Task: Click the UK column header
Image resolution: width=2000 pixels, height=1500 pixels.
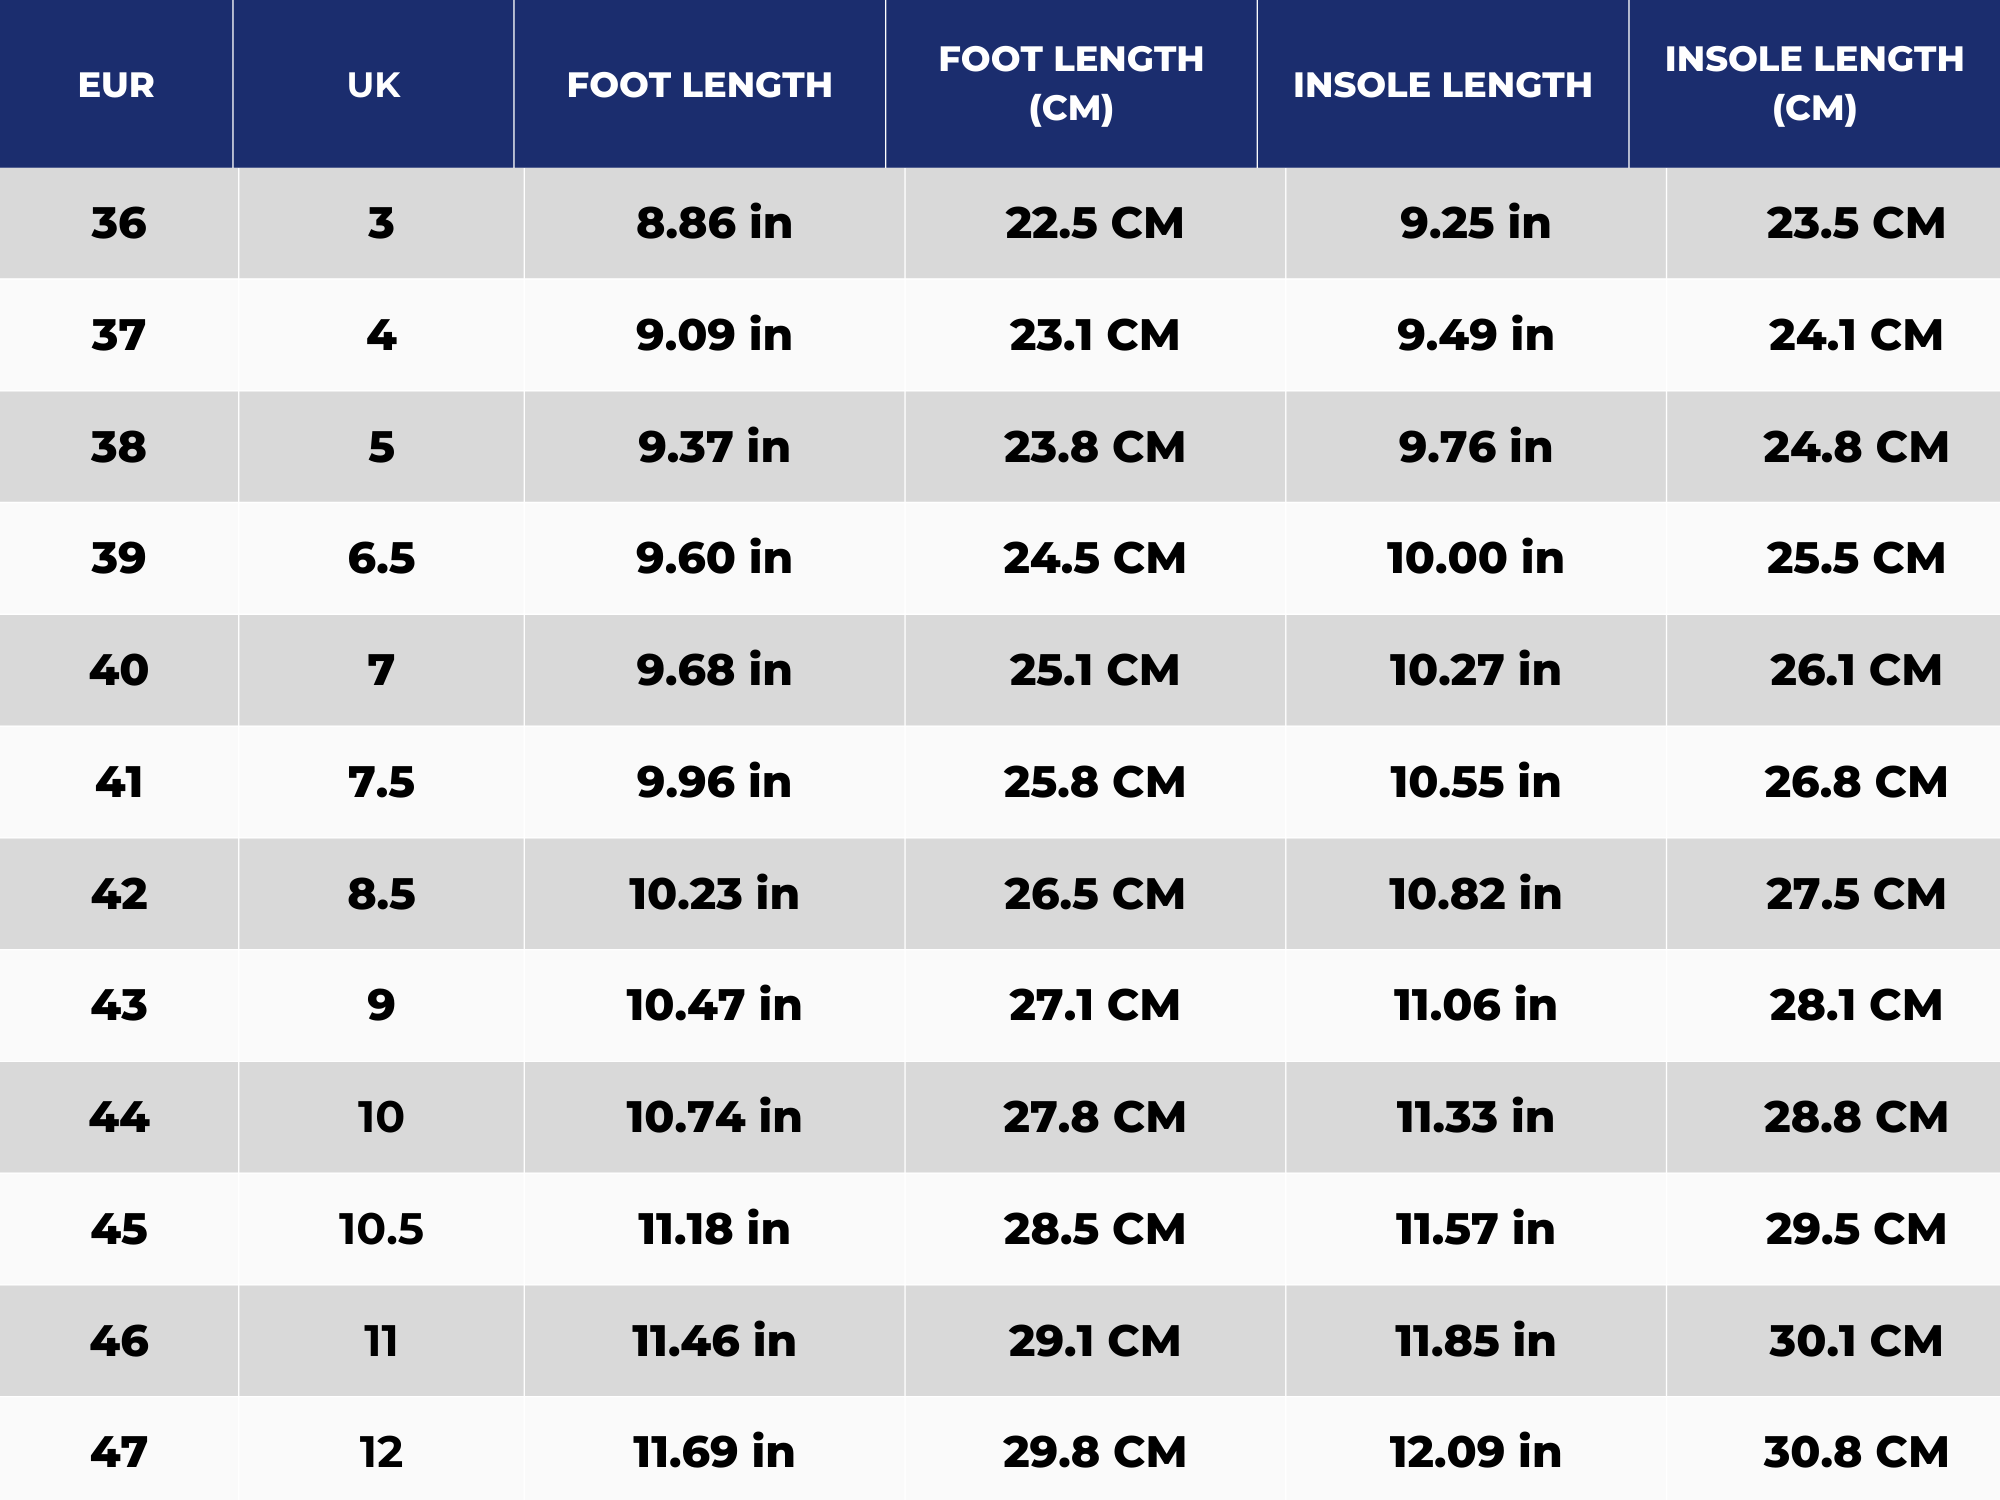Action: (373, 85)
